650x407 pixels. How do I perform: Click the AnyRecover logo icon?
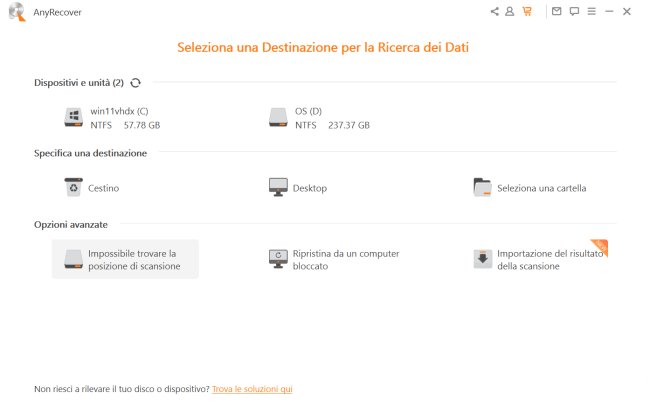tap(17, 12)
